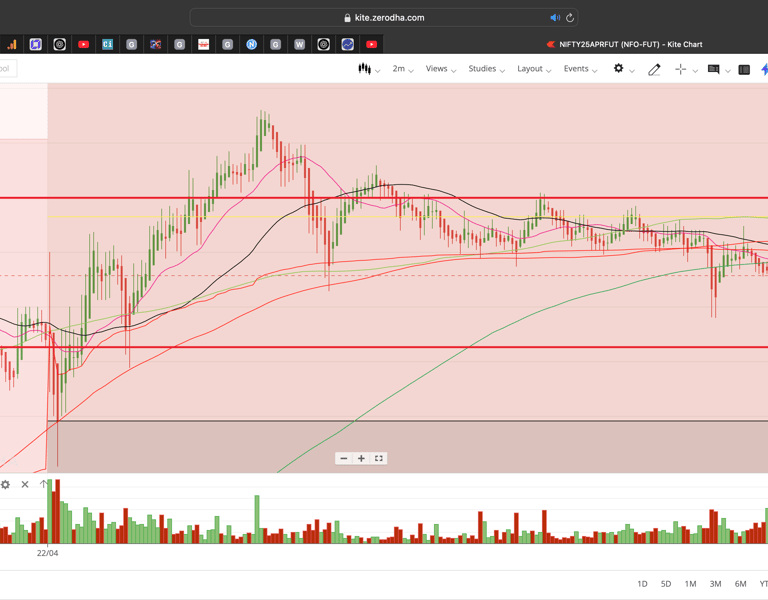Image resolution: width=768 pixels, height=600 pixels.
Task: Open the Layout dropdown
Action: click(534, 69)
